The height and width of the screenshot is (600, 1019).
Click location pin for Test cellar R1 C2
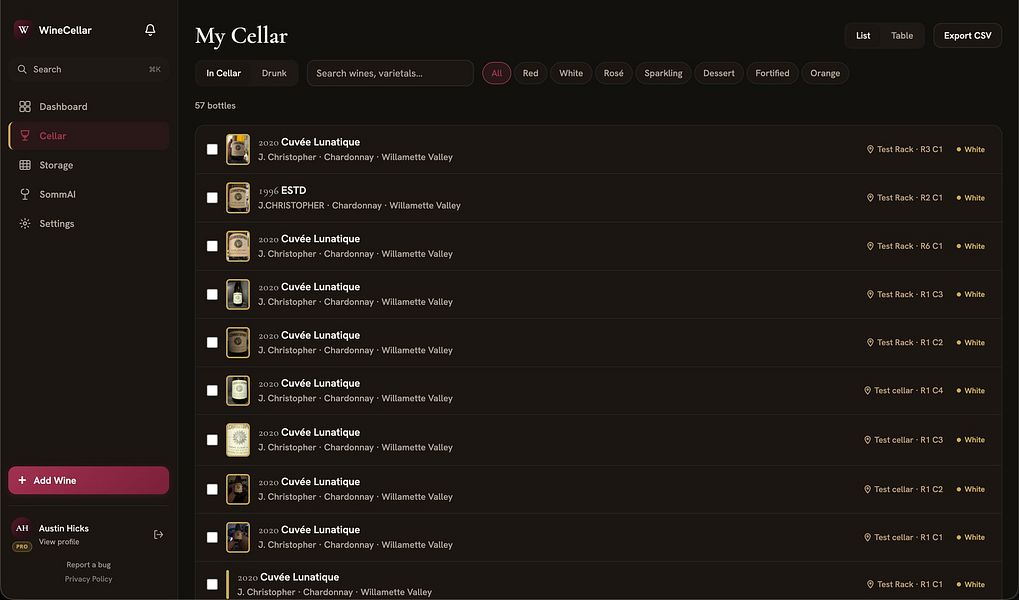[x=867, y=489]
